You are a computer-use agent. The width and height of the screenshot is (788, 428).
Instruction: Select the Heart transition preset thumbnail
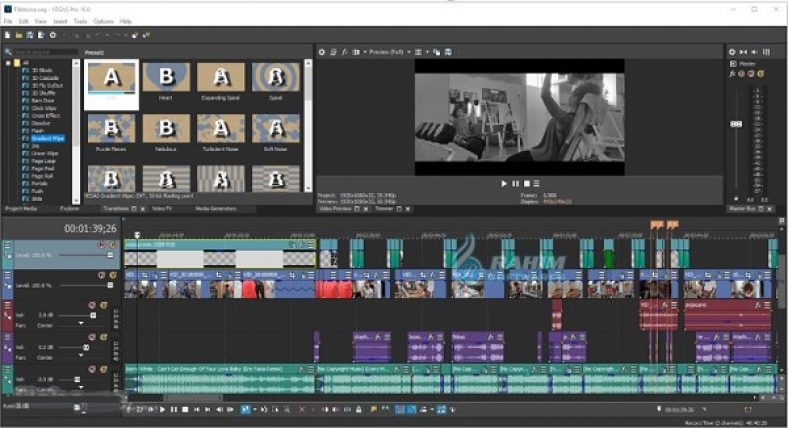(x=166, y=78)
